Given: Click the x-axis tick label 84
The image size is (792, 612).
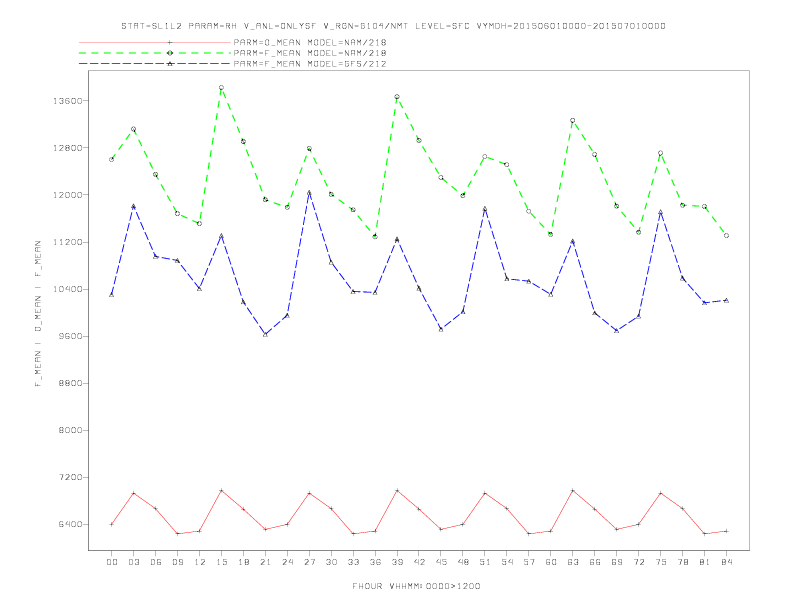Looking at the screenshot, I should point(726,562).
